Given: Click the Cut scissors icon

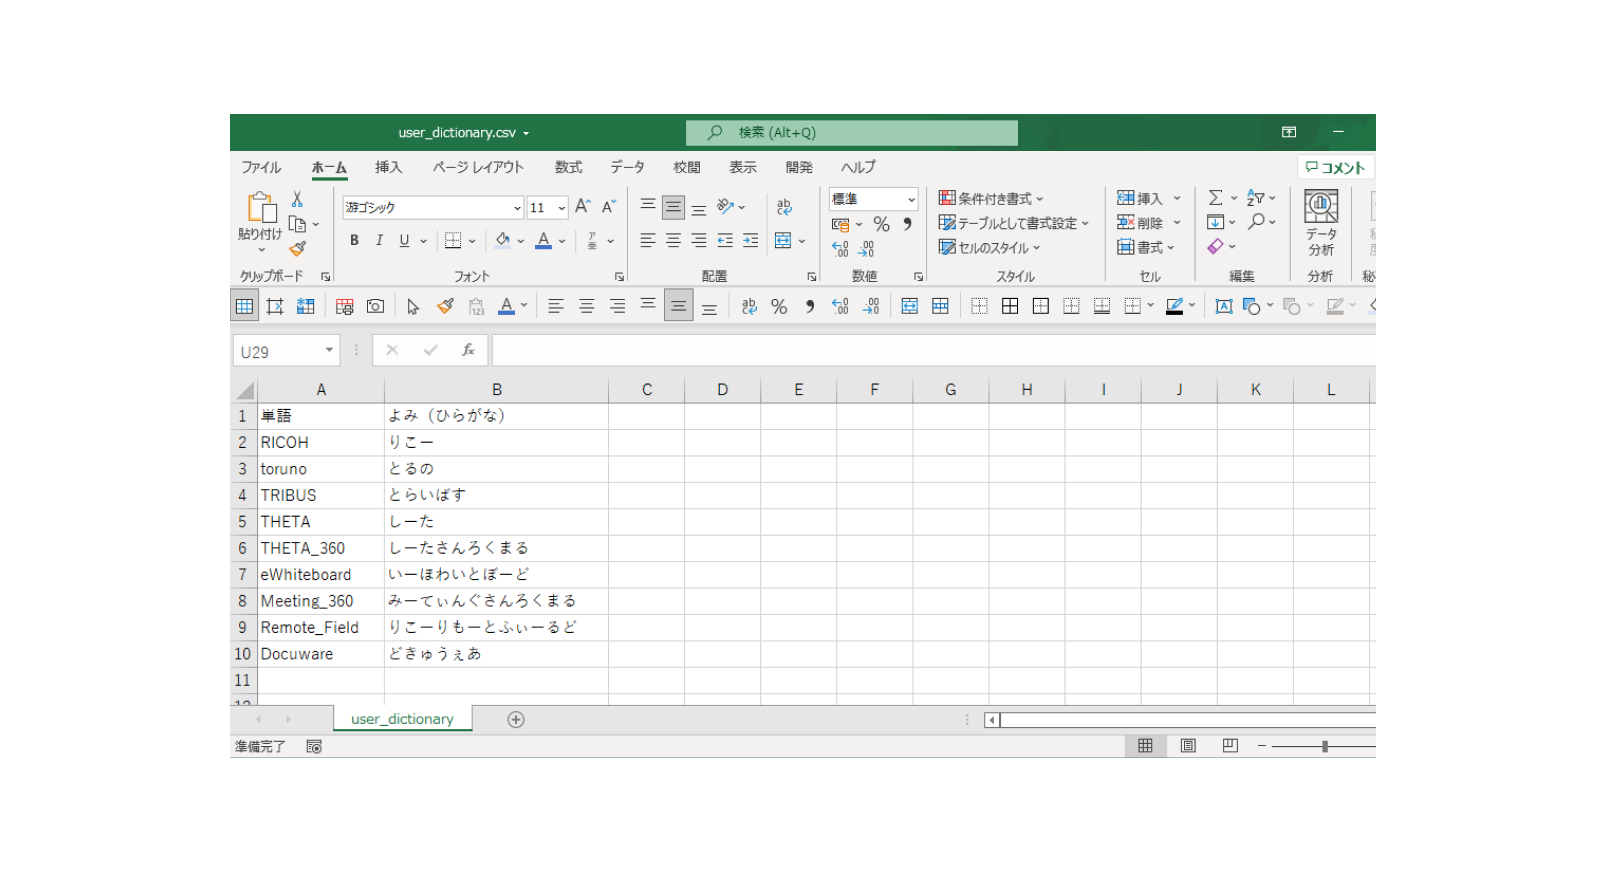Looking at the screenshot, I should pyautogui.click(x=297, y=199).
